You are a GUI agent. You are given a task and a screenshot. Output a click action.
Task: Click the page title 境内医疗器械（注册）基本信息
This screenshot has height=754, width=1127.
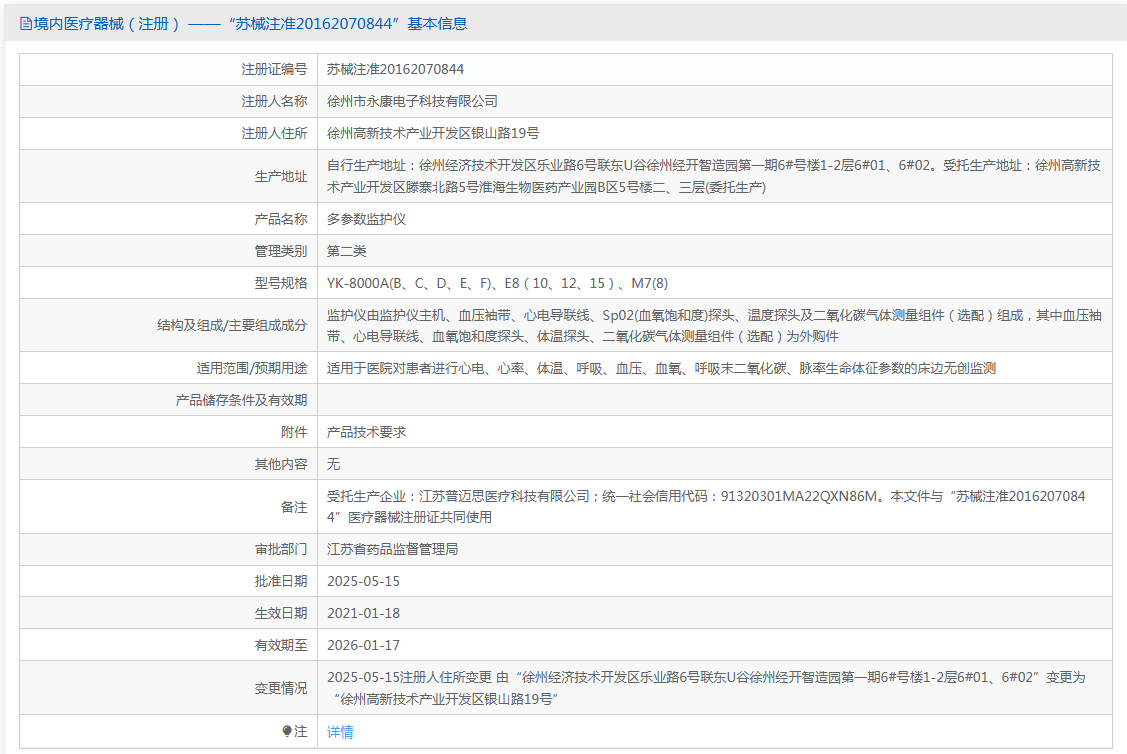(250, 24)
